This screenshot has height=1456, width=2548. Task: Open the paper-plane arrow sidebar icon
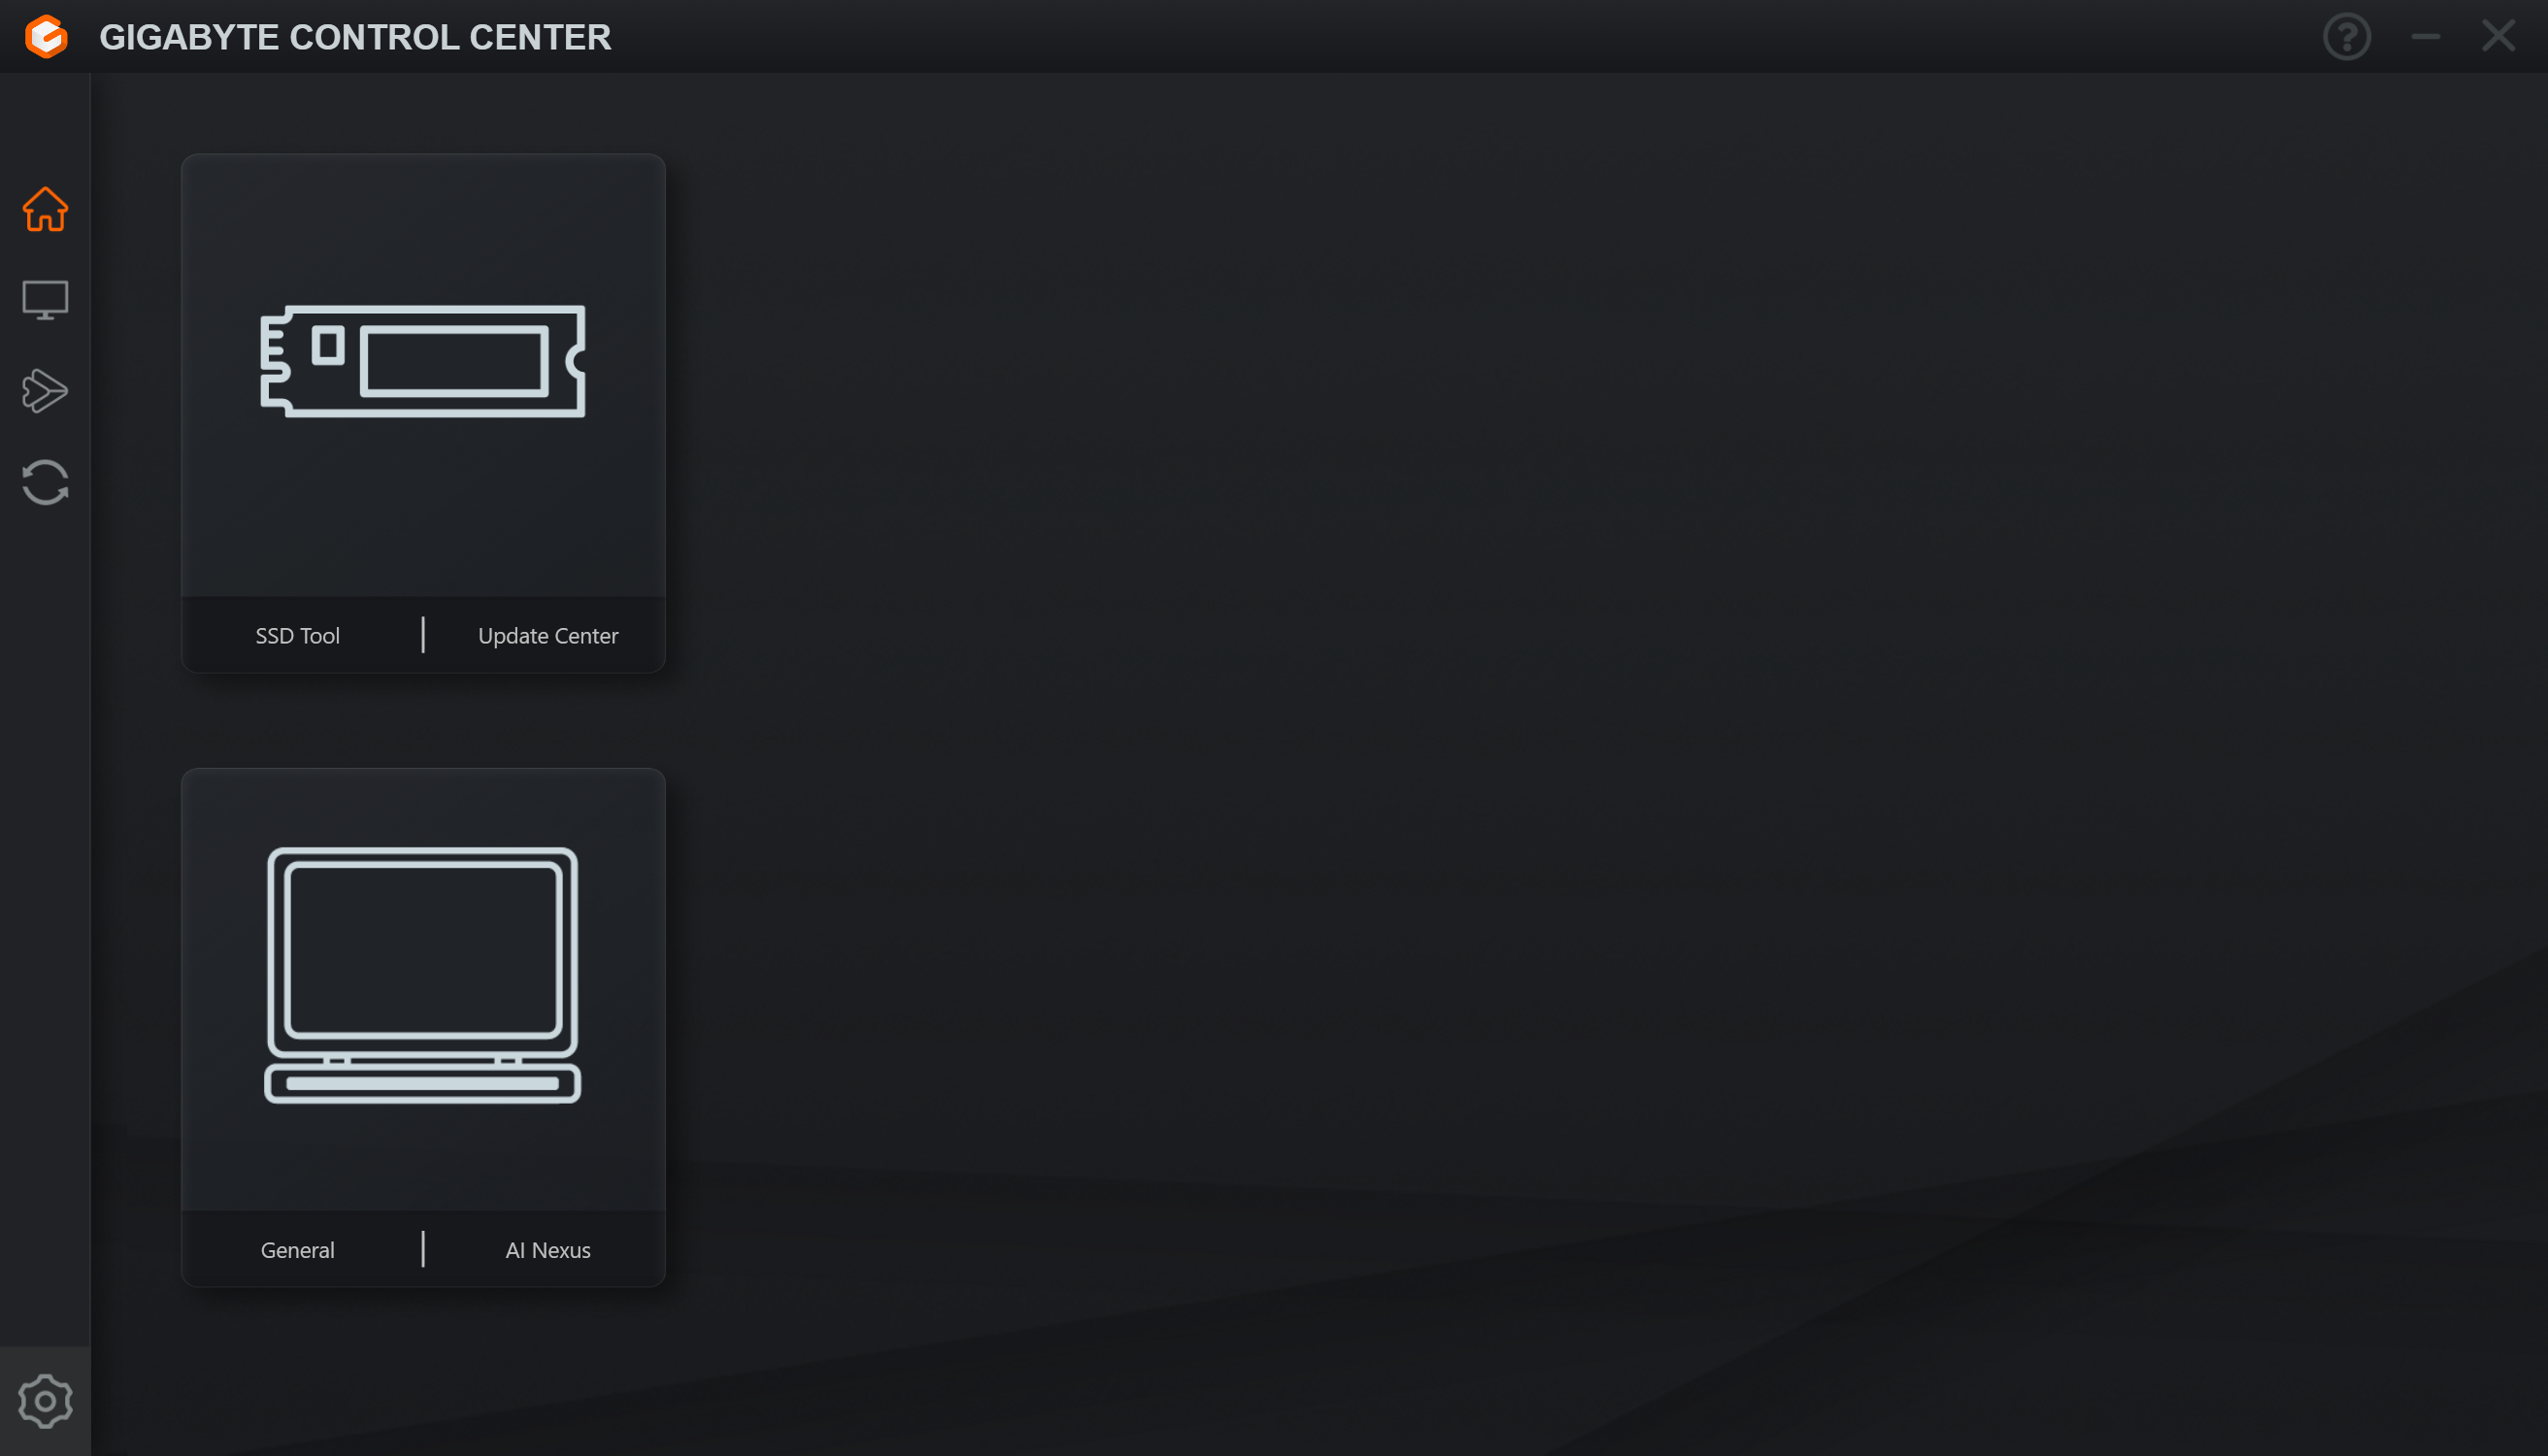coord(45,391)
